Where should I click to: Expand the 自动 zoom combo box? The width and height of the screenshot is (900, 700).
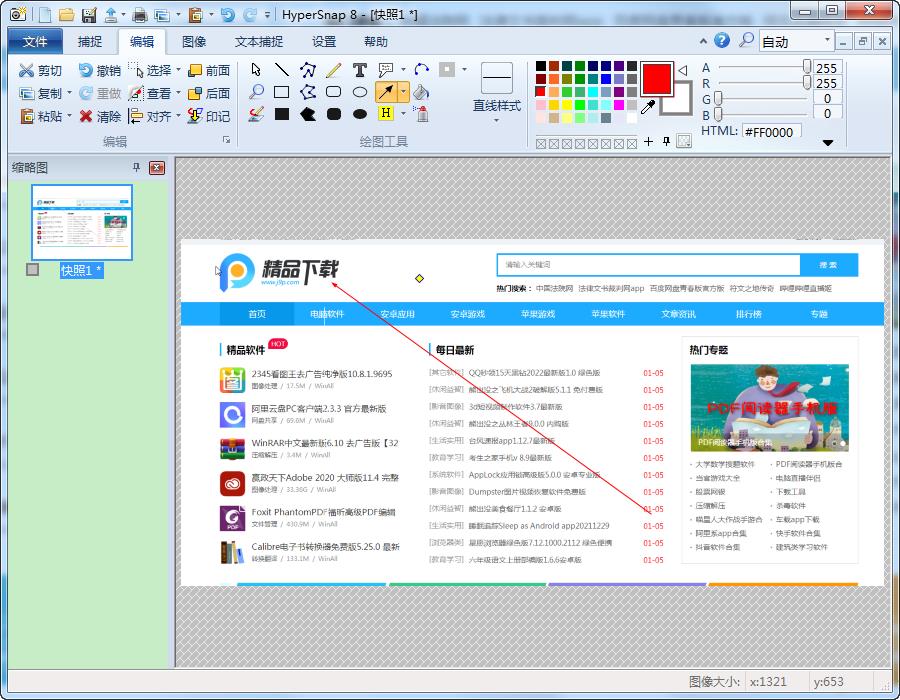tap(826, 41)
